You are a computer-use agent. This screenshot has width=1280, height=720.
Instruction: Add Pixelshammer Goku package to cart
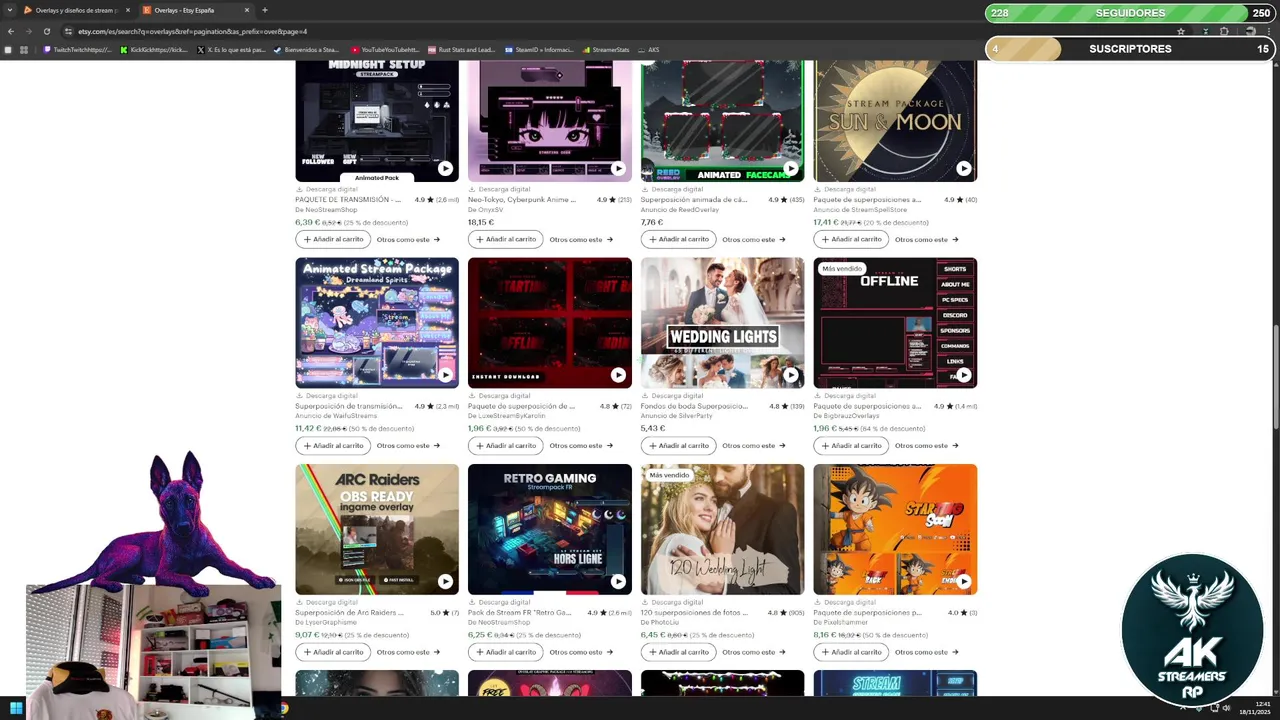coord(851,652)
